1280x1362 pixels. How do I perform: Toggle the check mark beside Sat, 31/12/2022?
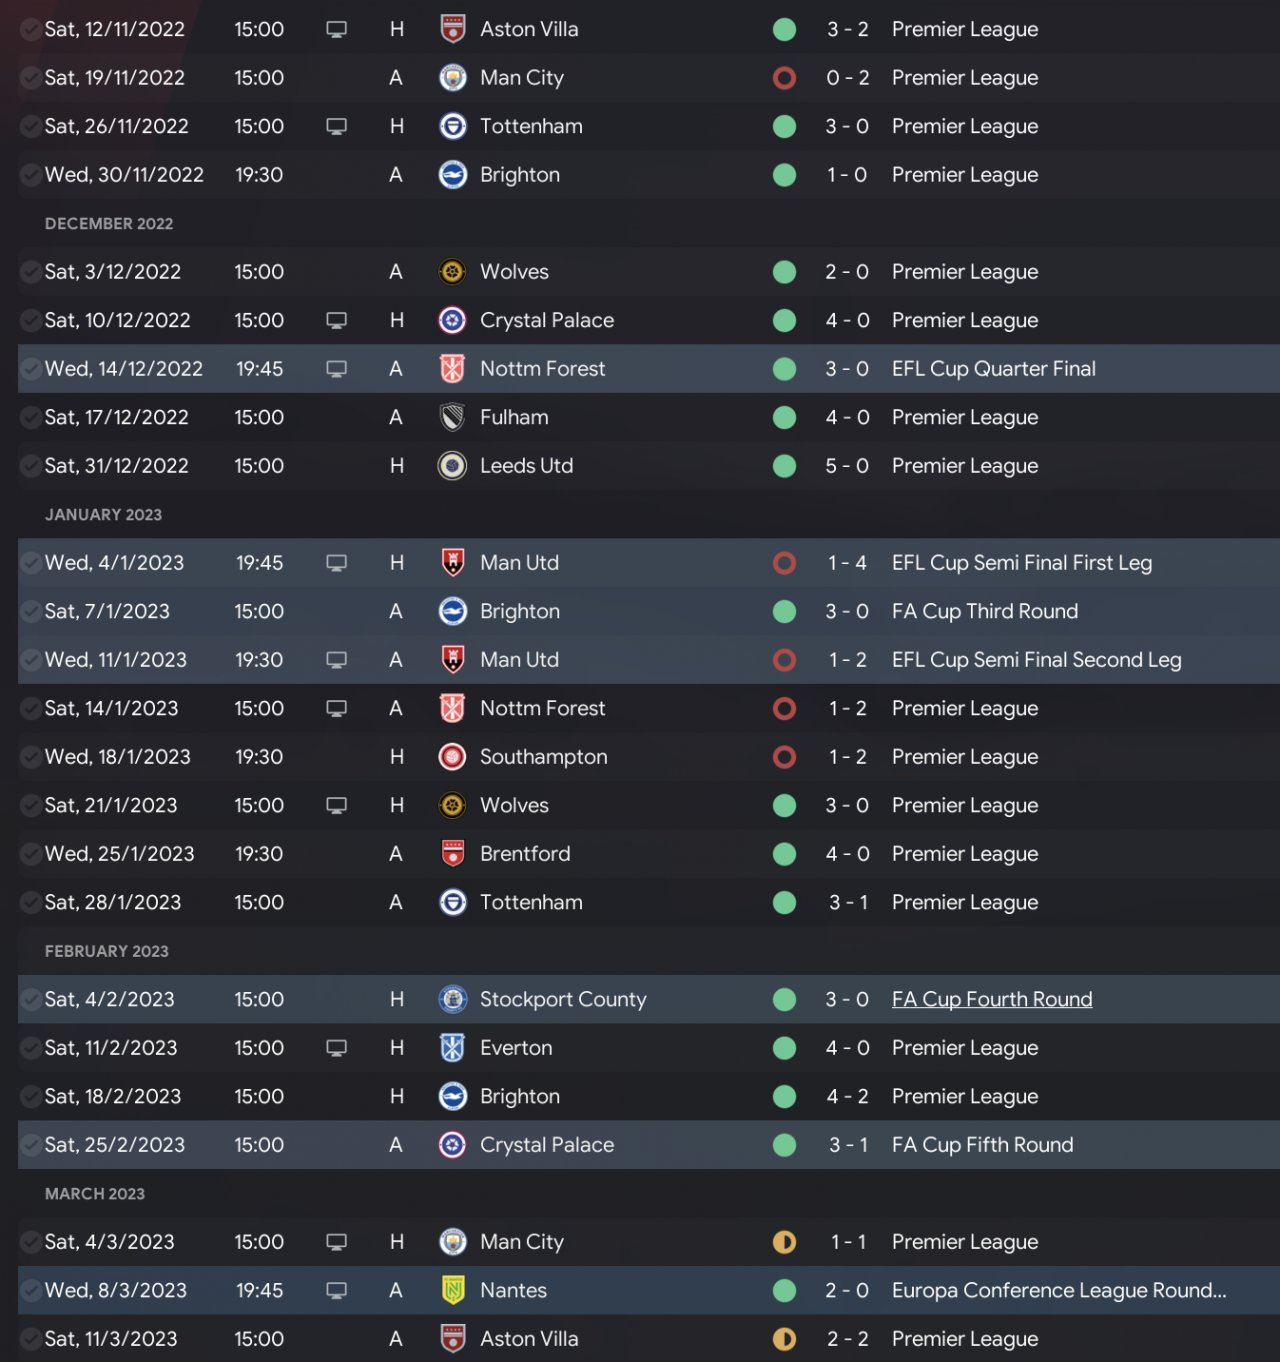tap(31, 466)
